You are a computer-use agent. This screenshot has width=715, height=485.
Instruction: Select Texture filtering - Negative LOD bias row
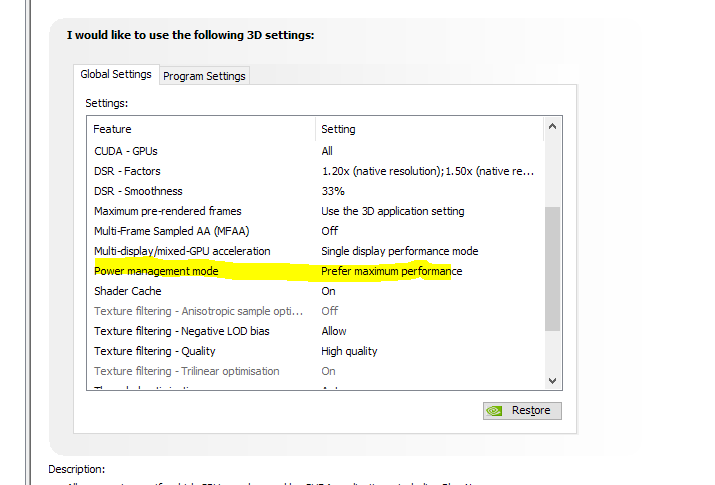pyautogui.click(x=316, y=331)
